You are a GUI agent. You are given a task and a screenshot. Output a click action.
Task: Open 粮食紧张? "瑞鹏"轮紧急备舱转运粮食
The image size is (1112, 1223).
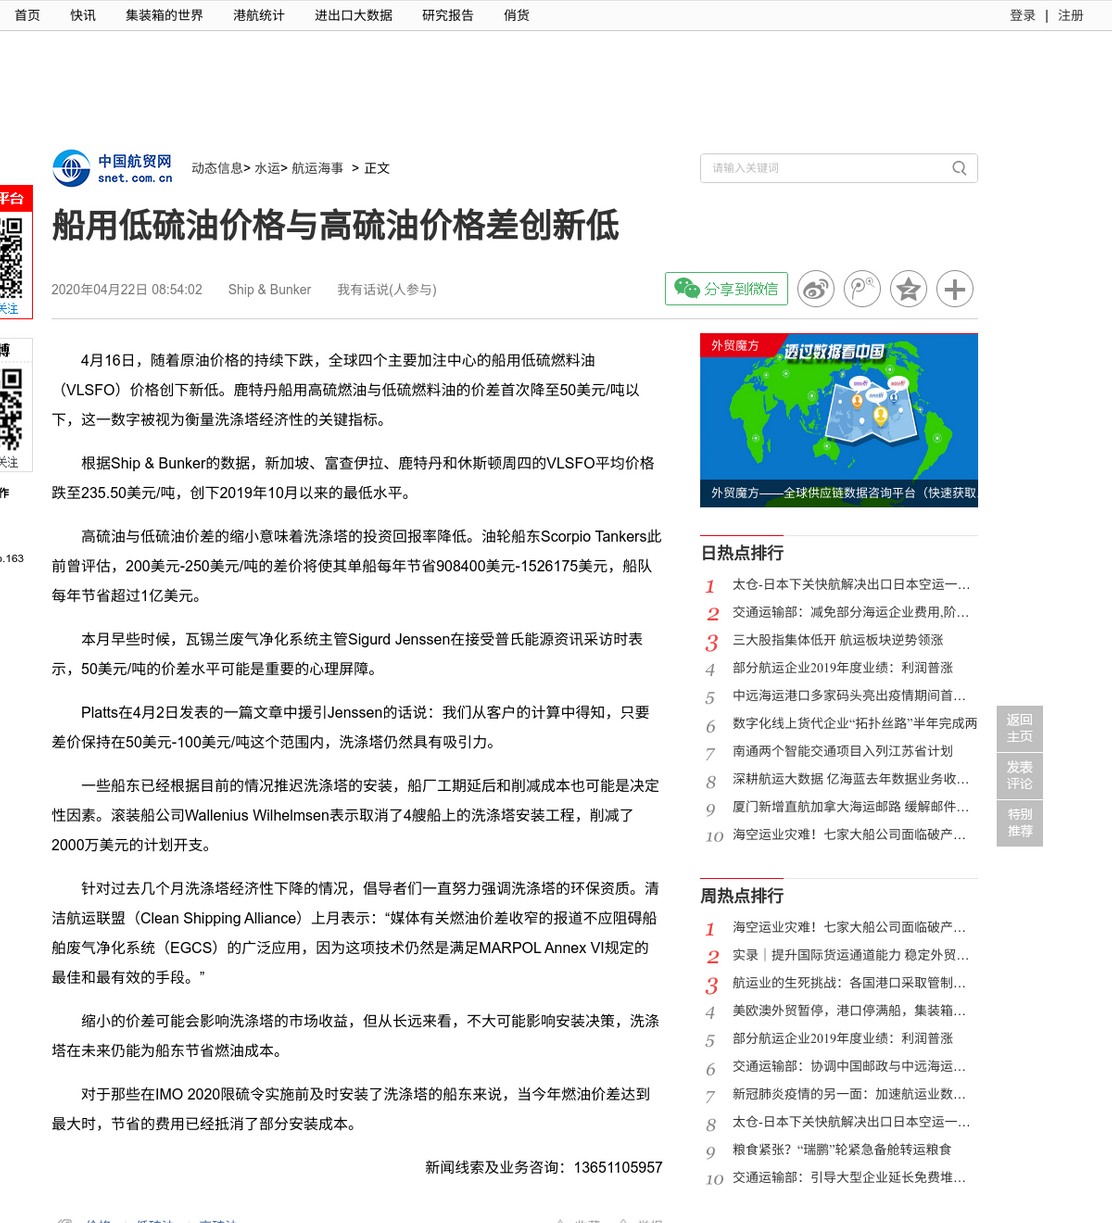pyautogui.click(x=842, y=1150)
